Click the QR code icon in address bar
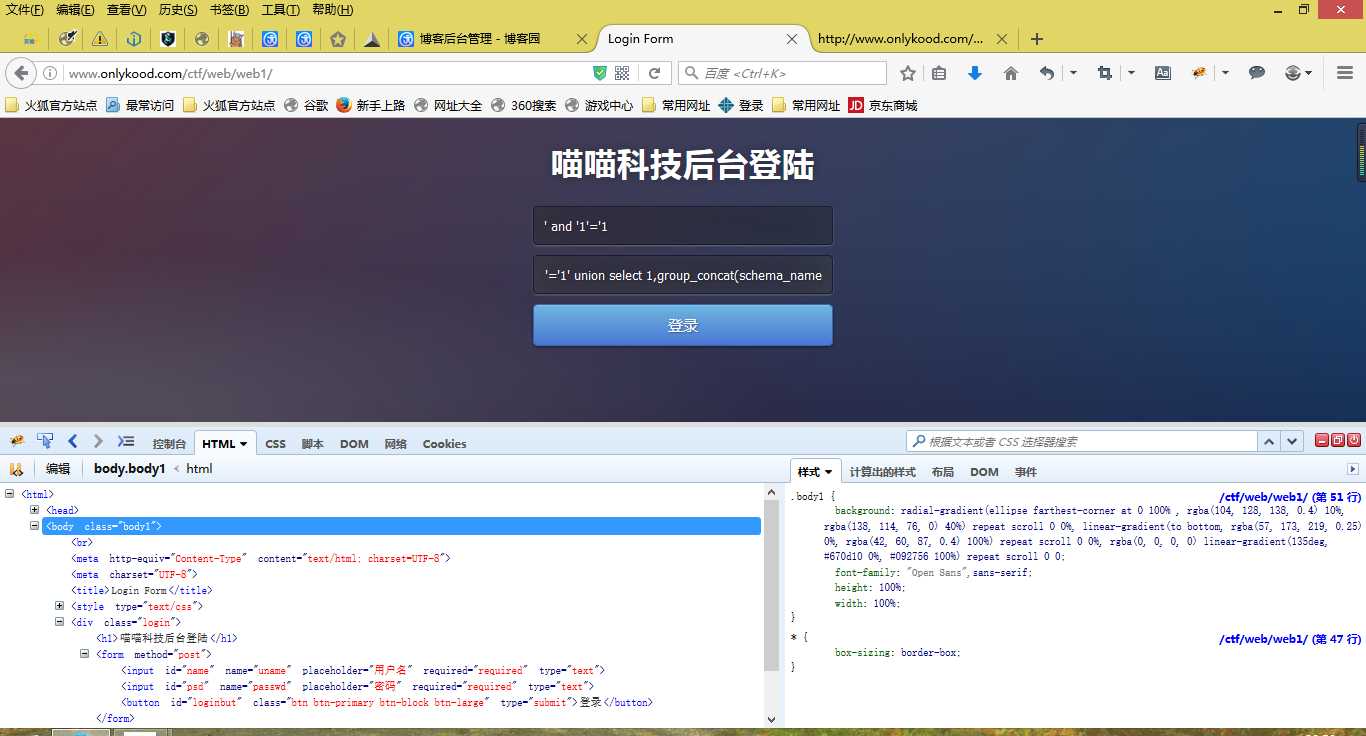 click(x=622, y=73)
